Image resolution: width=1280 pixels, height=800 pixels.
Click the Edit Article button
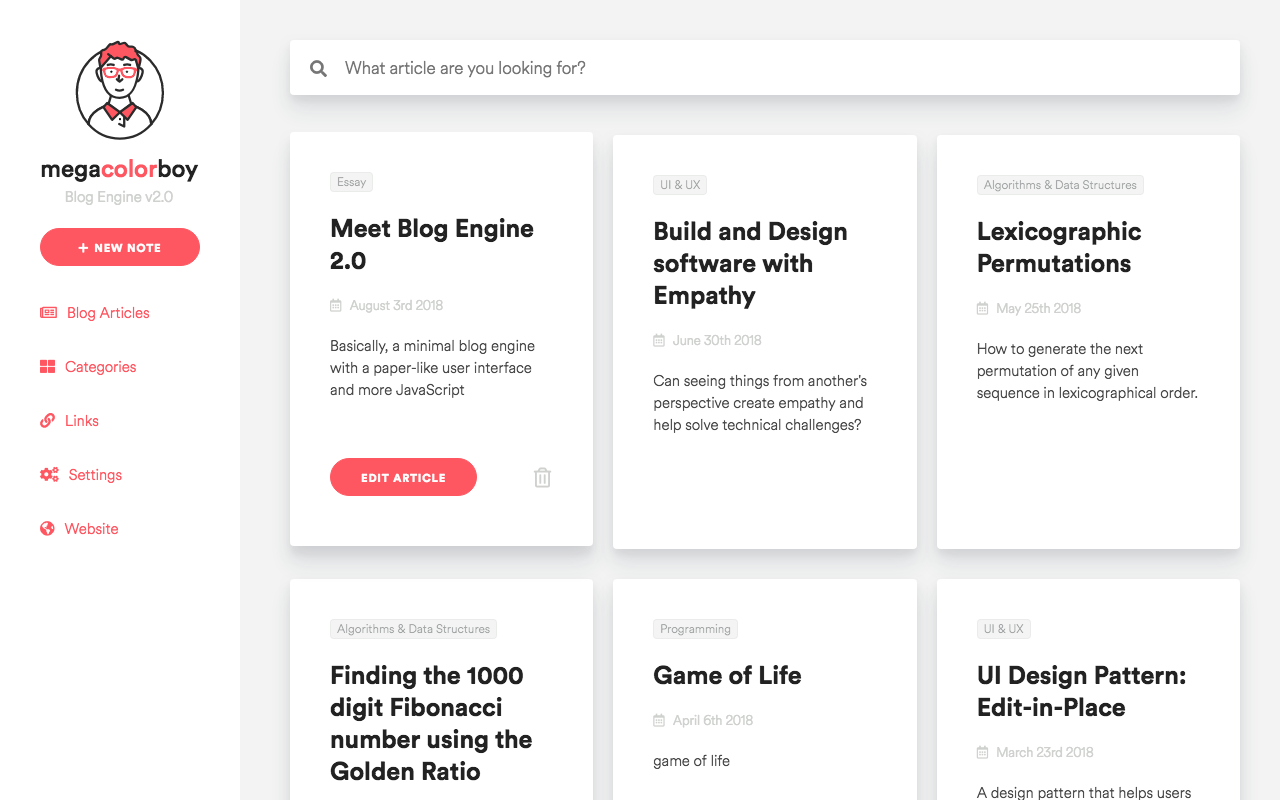tap(403, 477)
